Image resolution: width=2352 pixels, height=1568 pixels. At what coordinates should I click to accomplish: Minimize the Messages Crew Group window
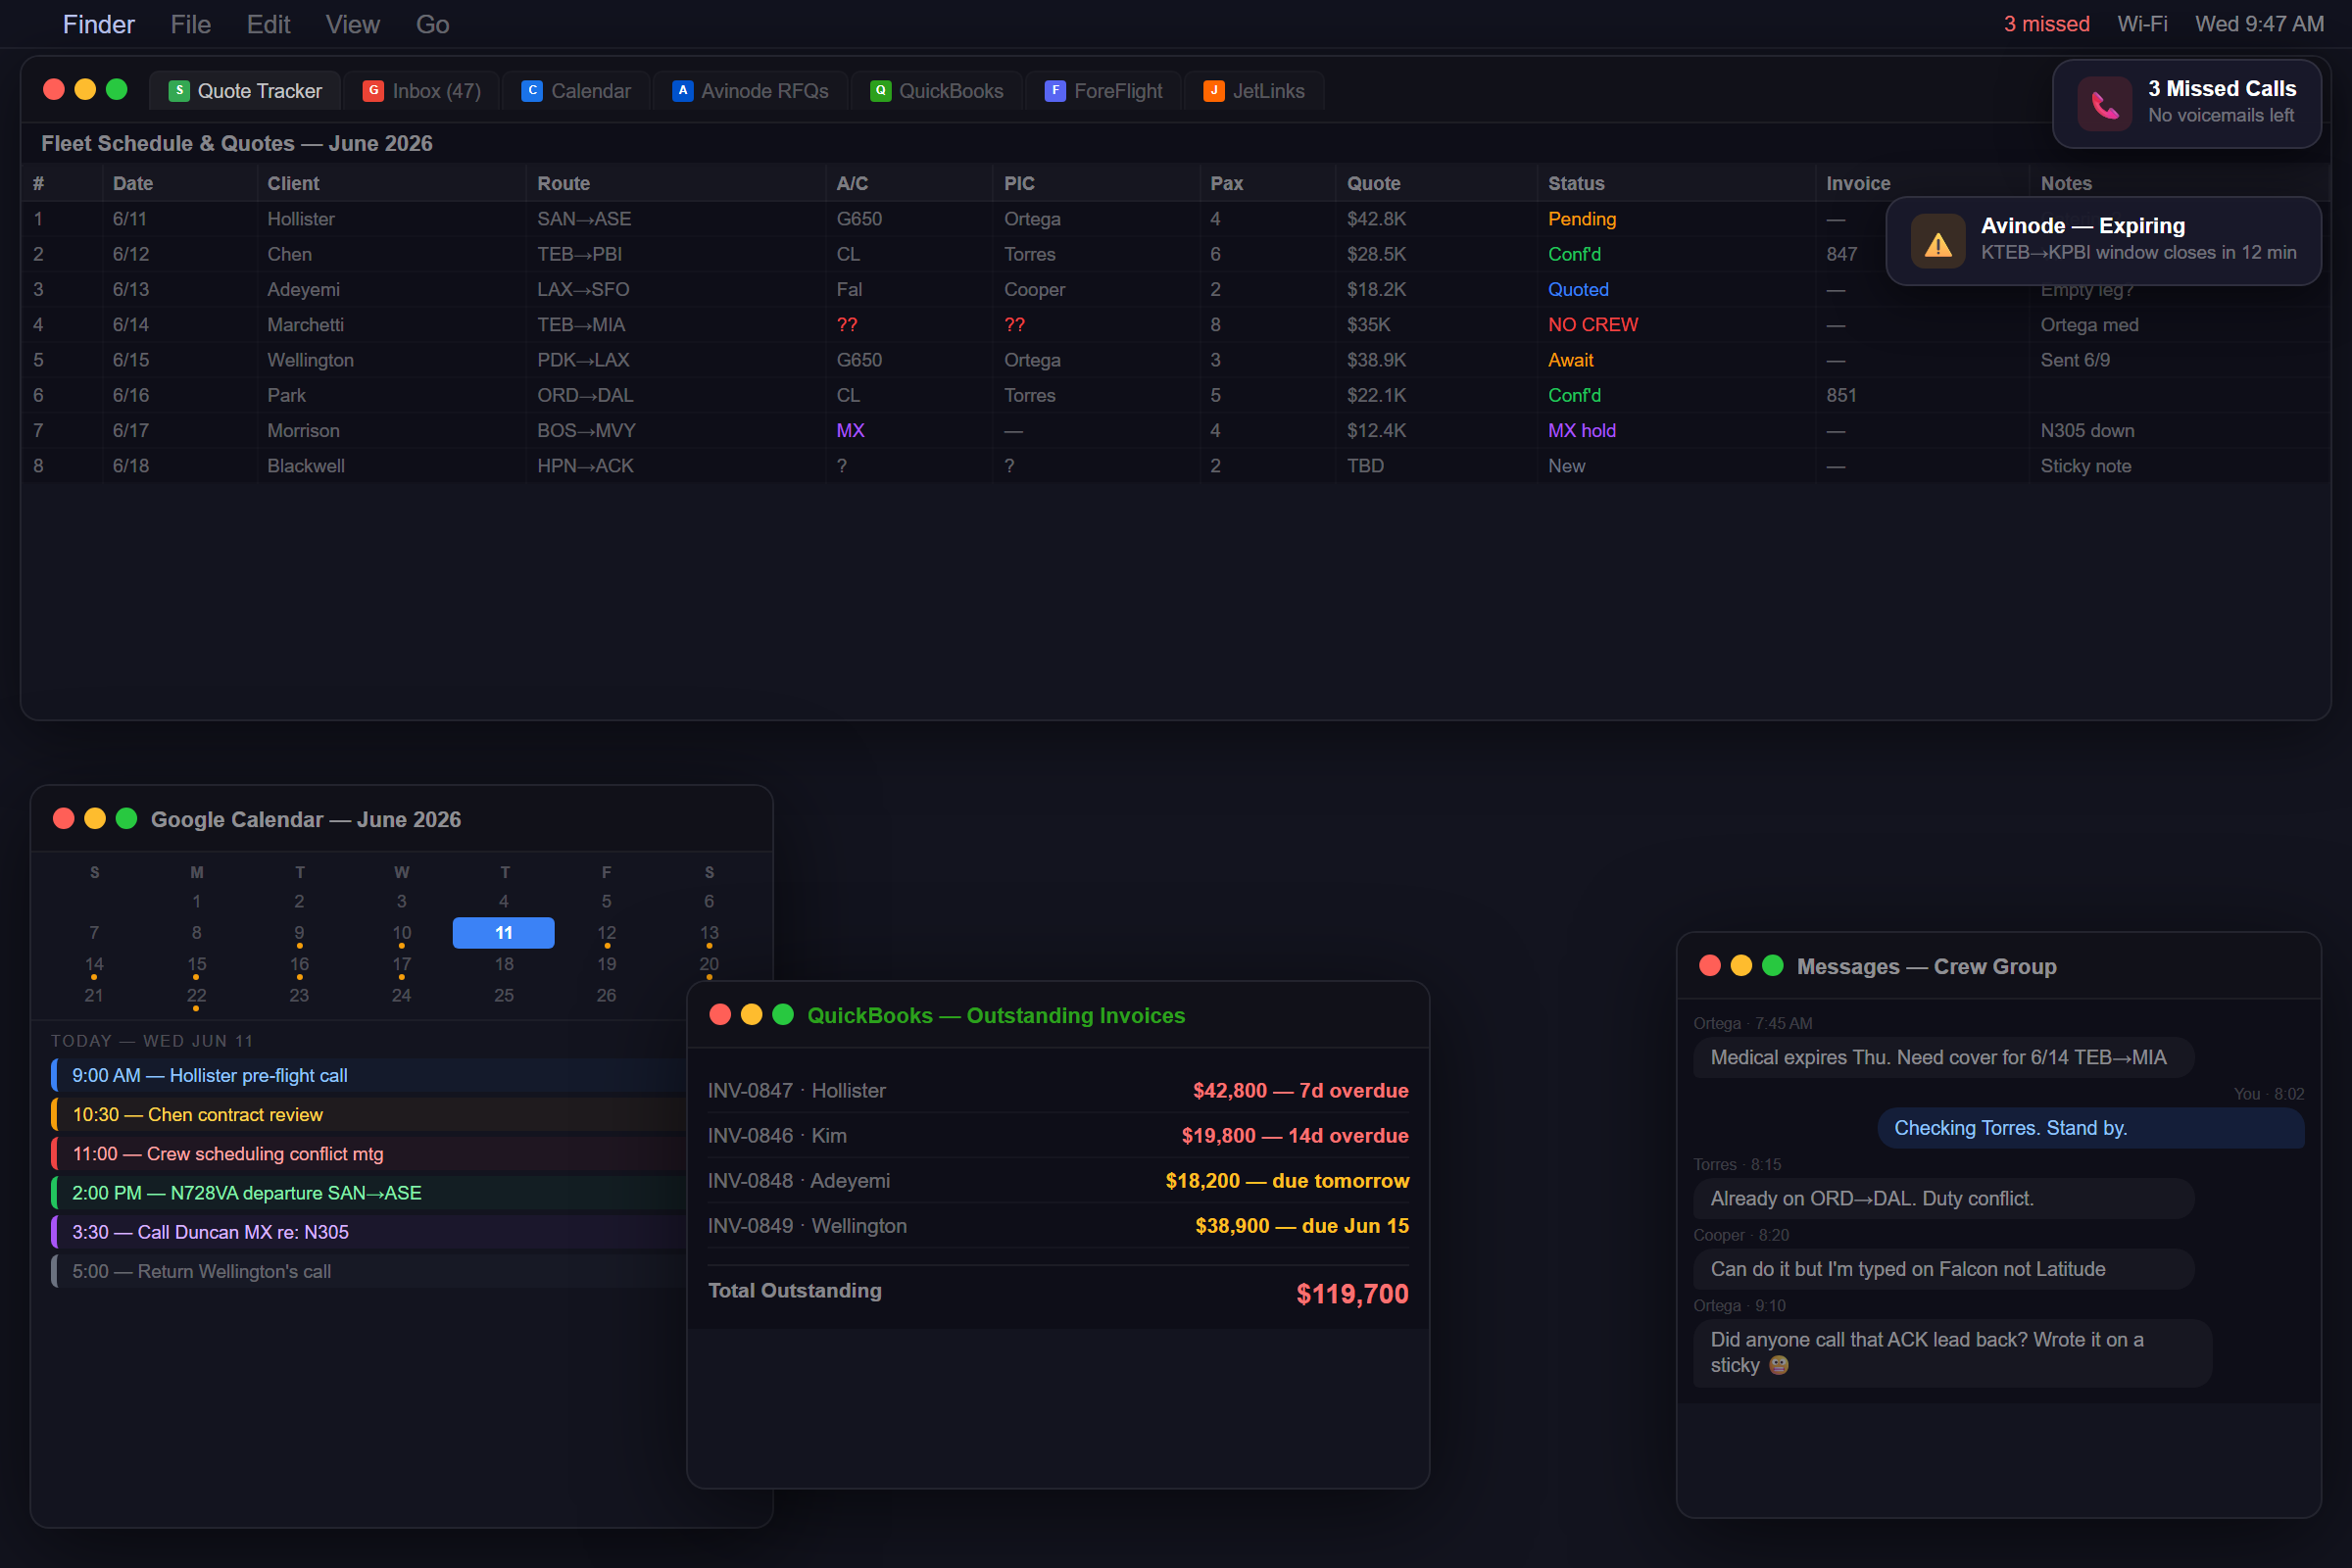click(x=1741, y=966)
